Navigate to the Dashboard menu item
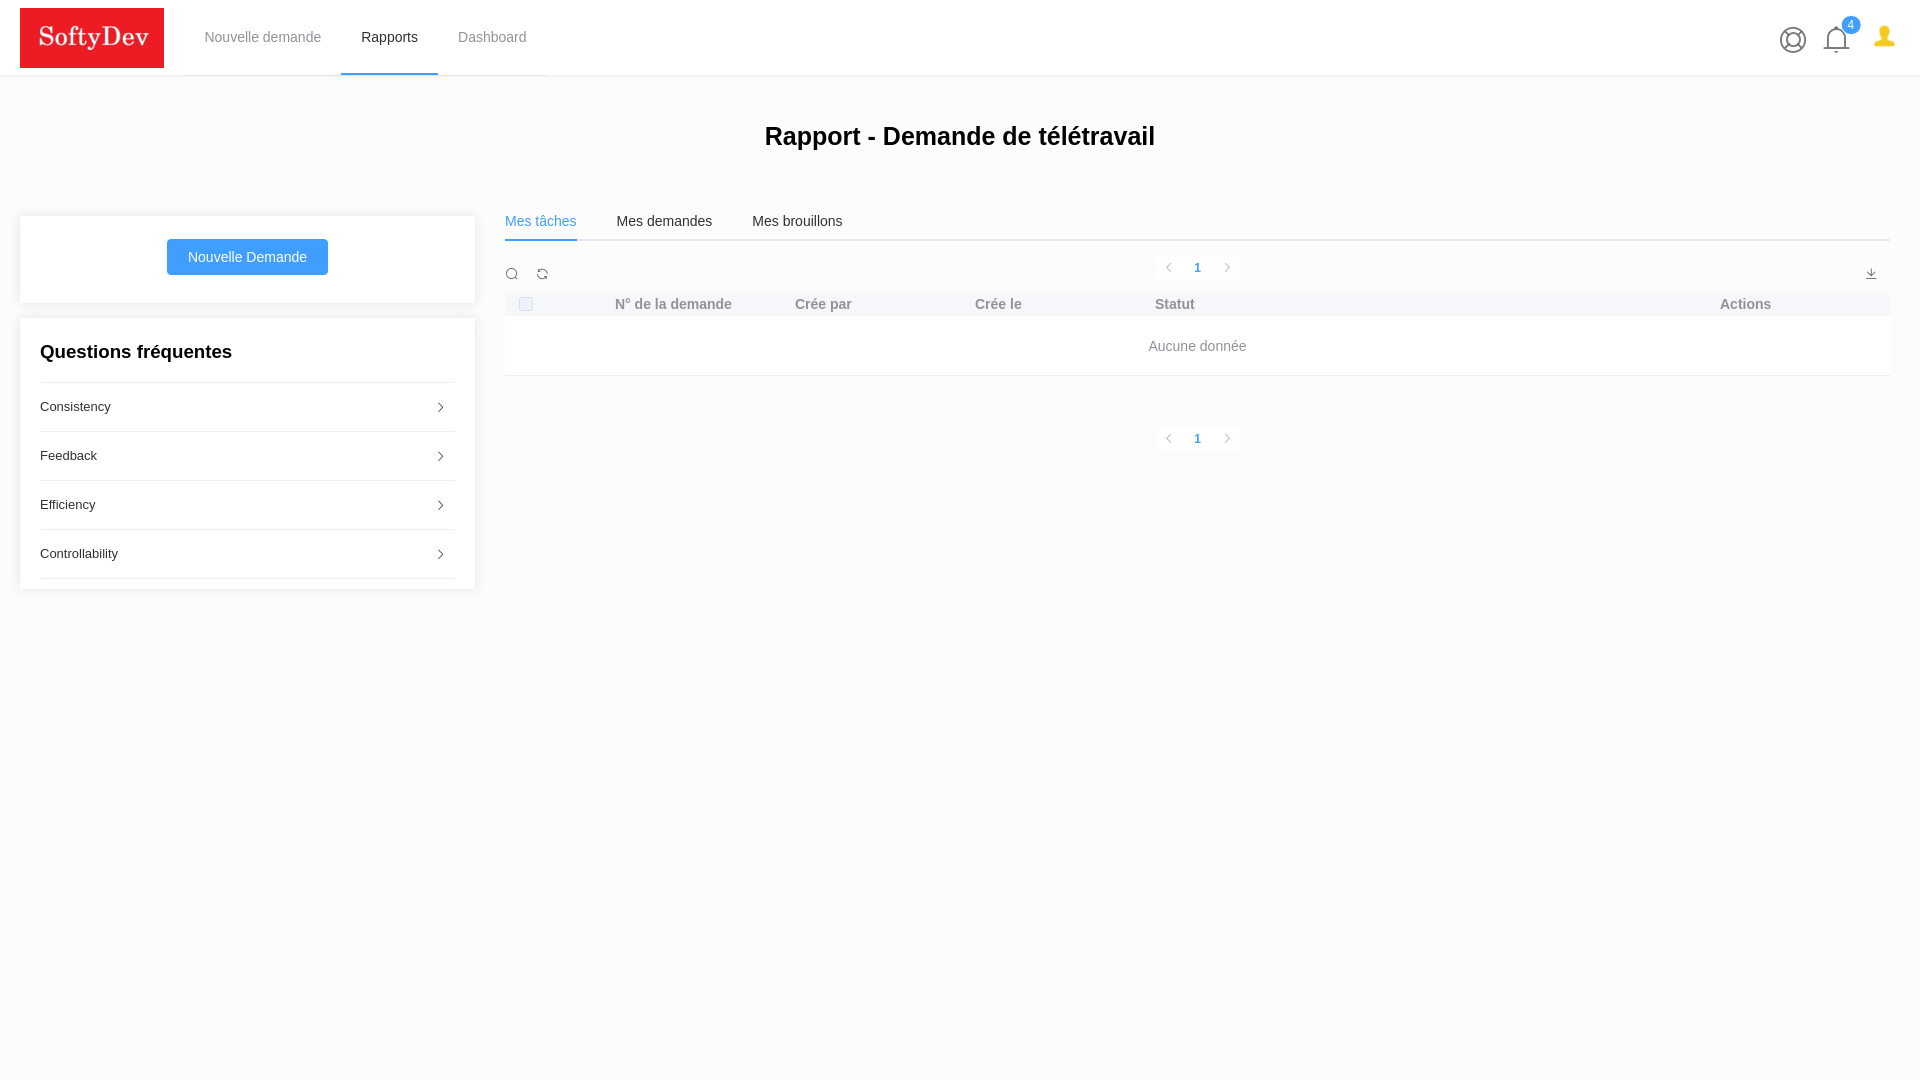This screenshot has height=1080, width=1920. (x=492, y=37)
